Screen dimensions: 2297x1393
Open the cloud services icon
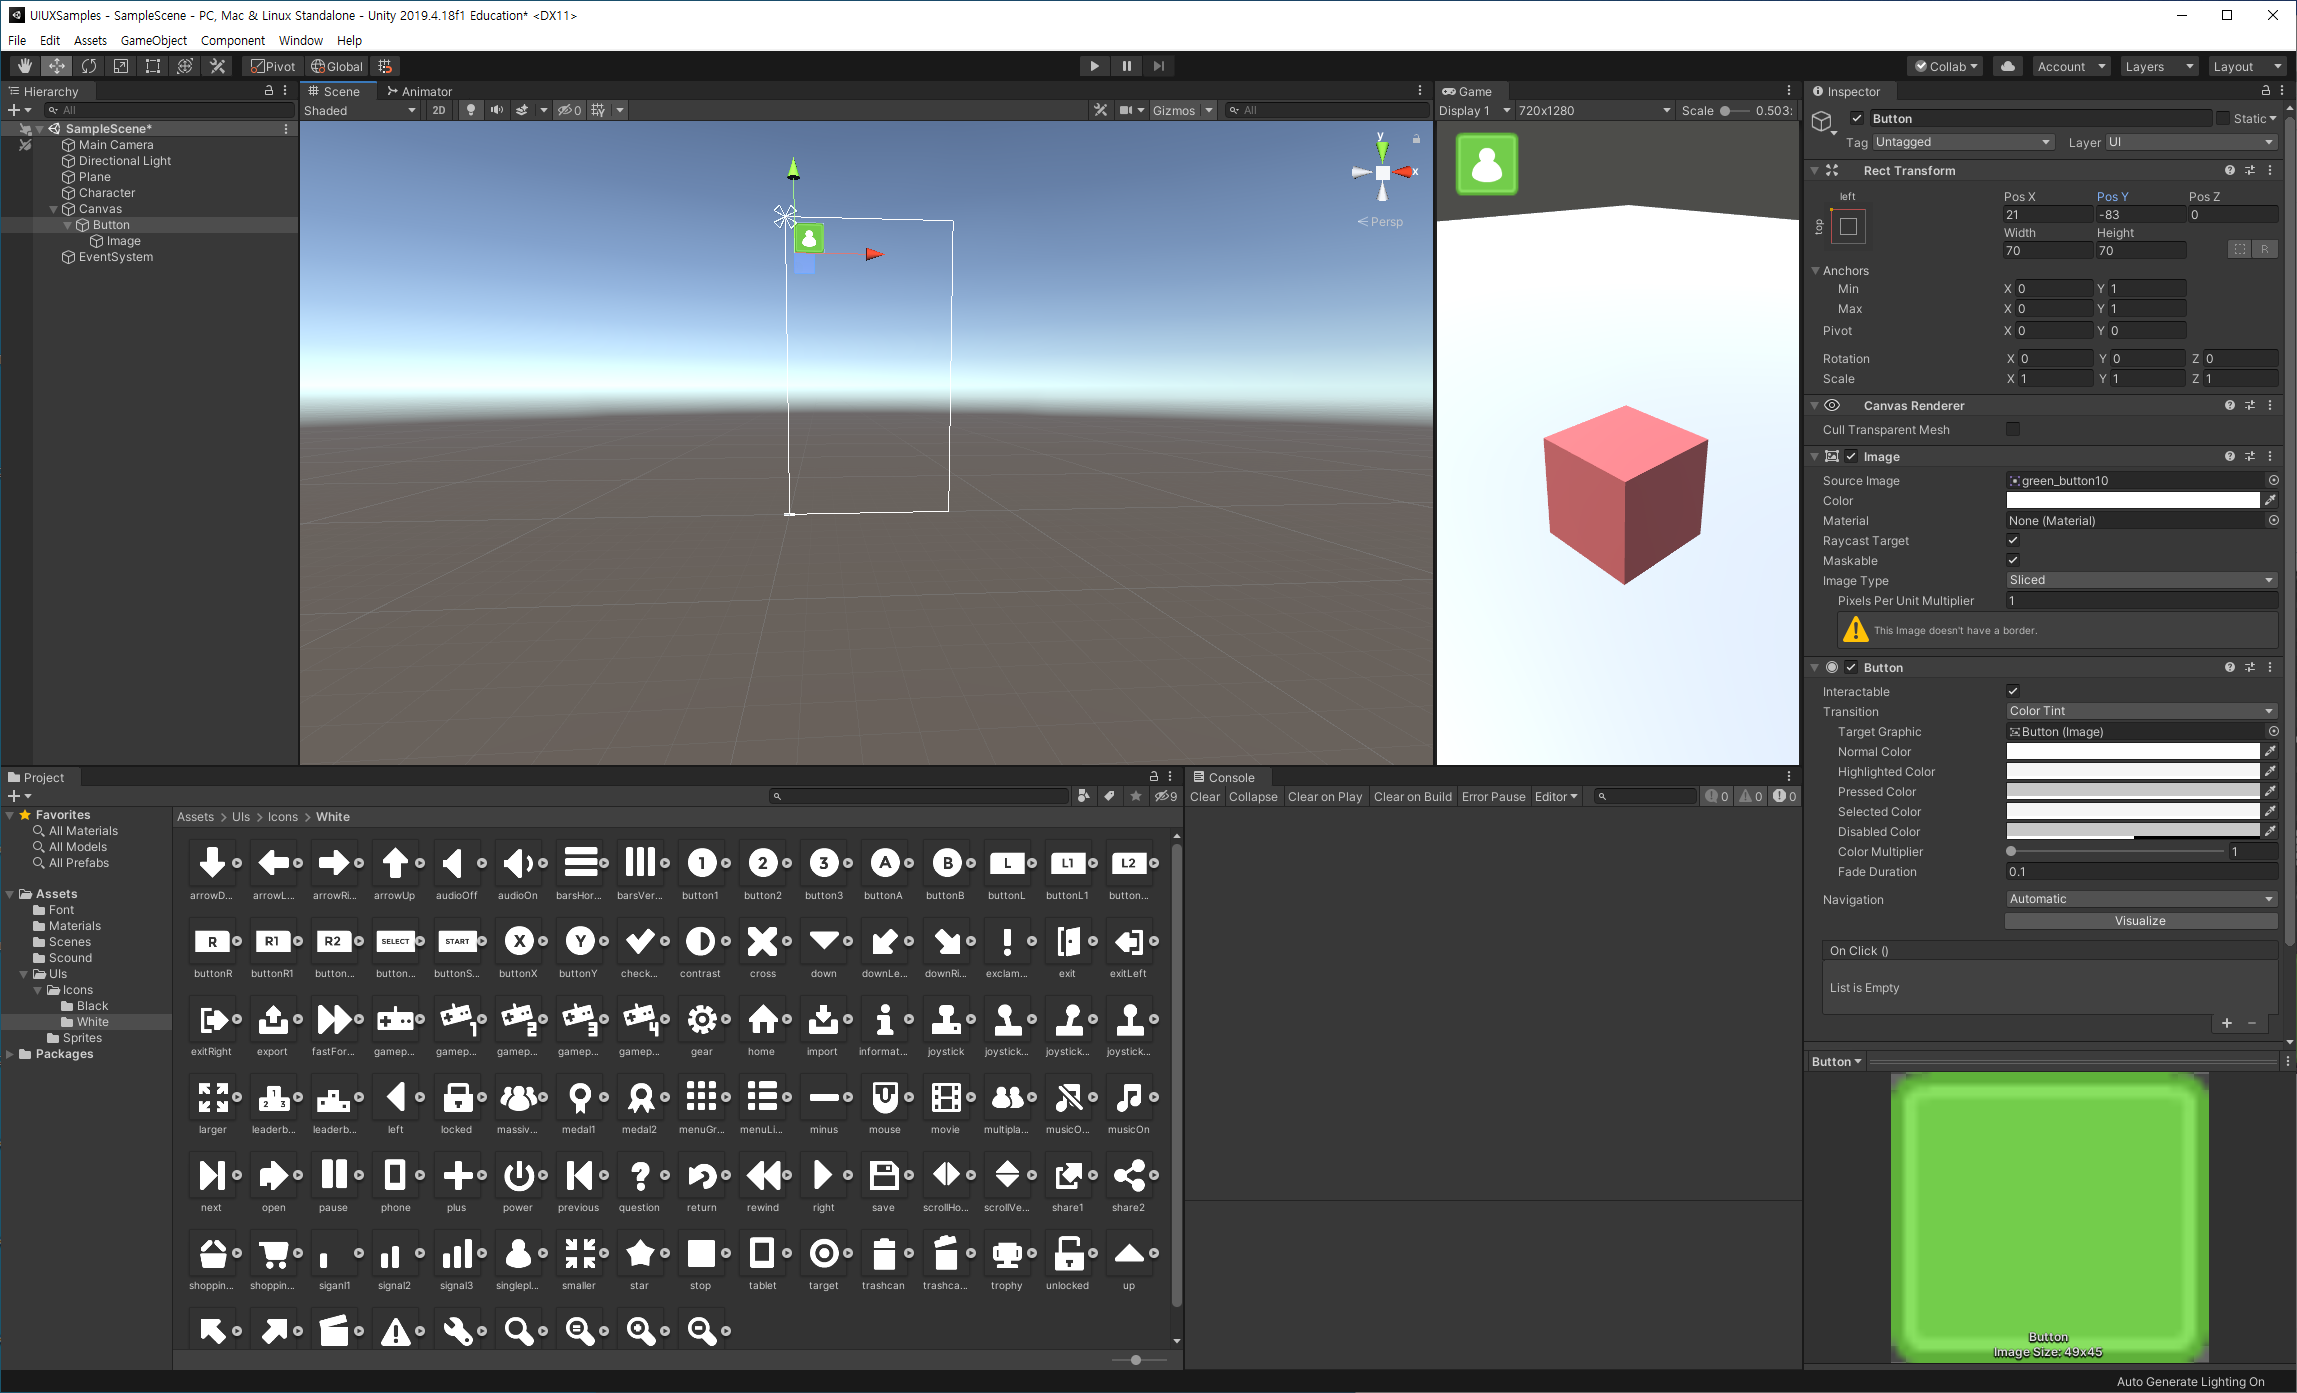[x=2007, y=66]
